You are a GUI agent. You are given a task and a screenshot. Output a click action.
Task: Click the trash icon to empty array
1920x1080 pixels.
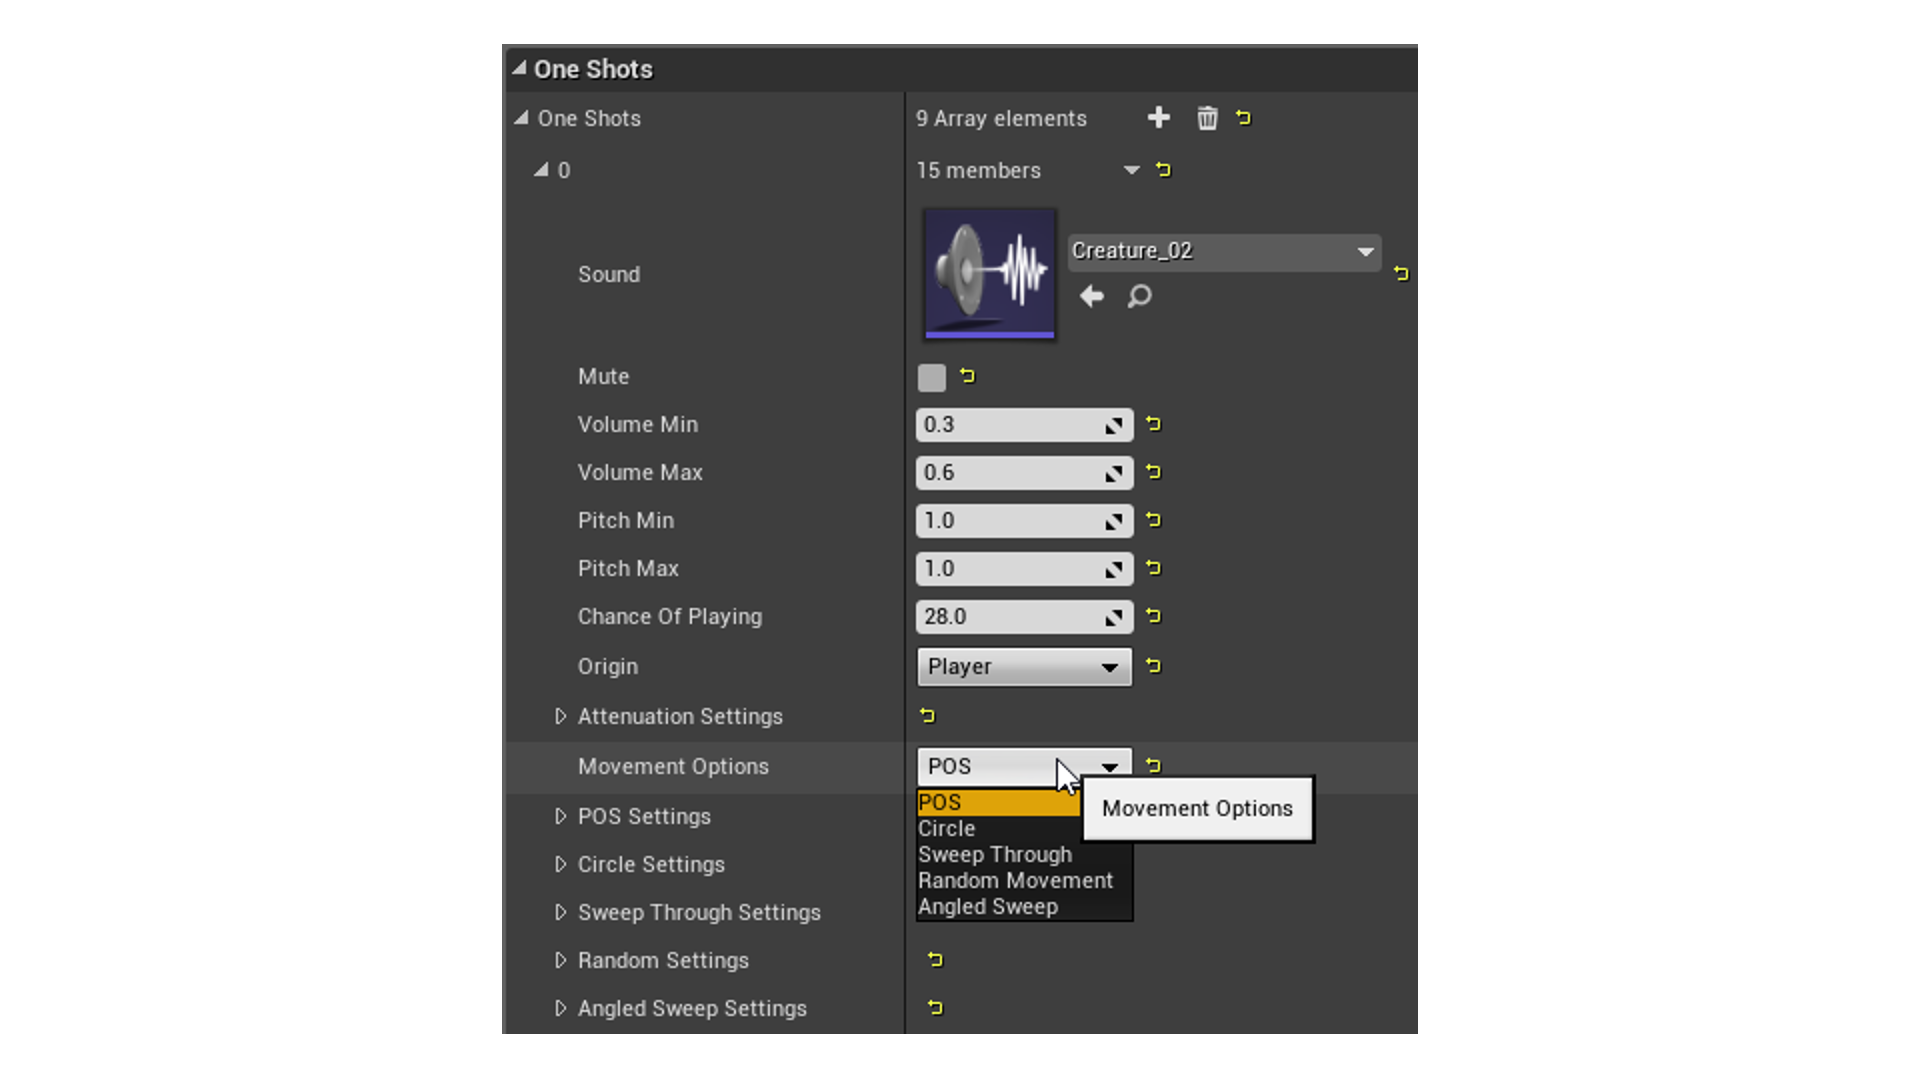point(1207,118)
